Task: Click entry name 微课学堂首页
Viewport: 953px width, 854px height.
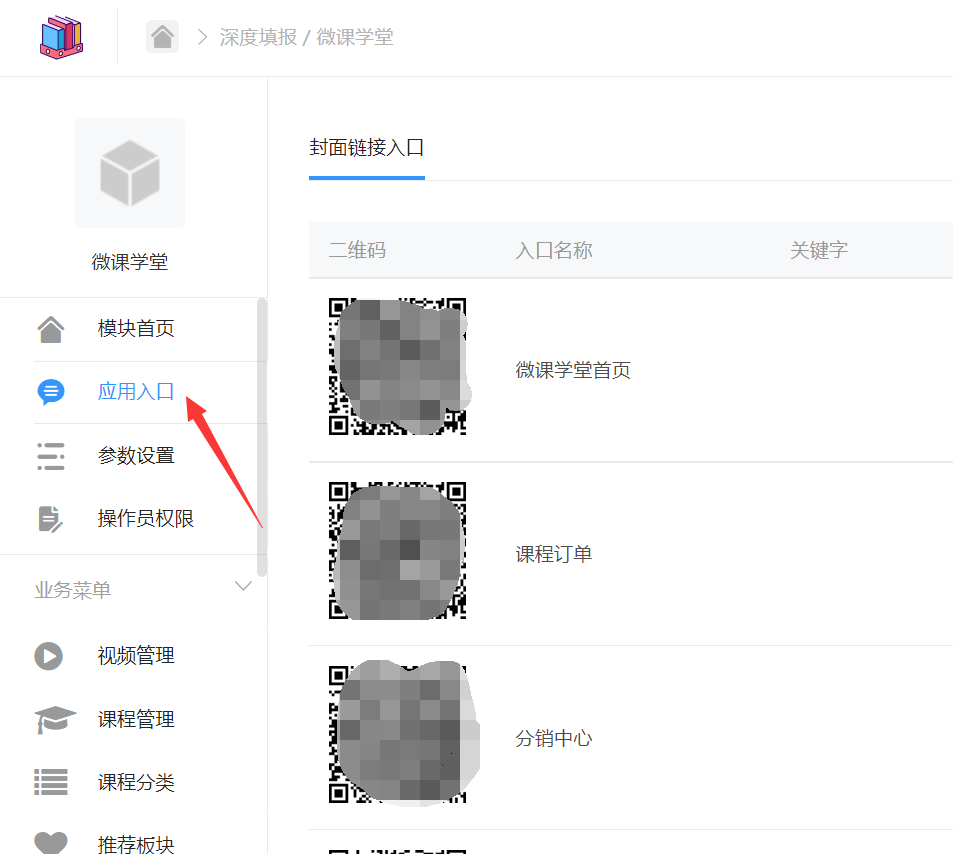Action: click(x=573, y=370)
